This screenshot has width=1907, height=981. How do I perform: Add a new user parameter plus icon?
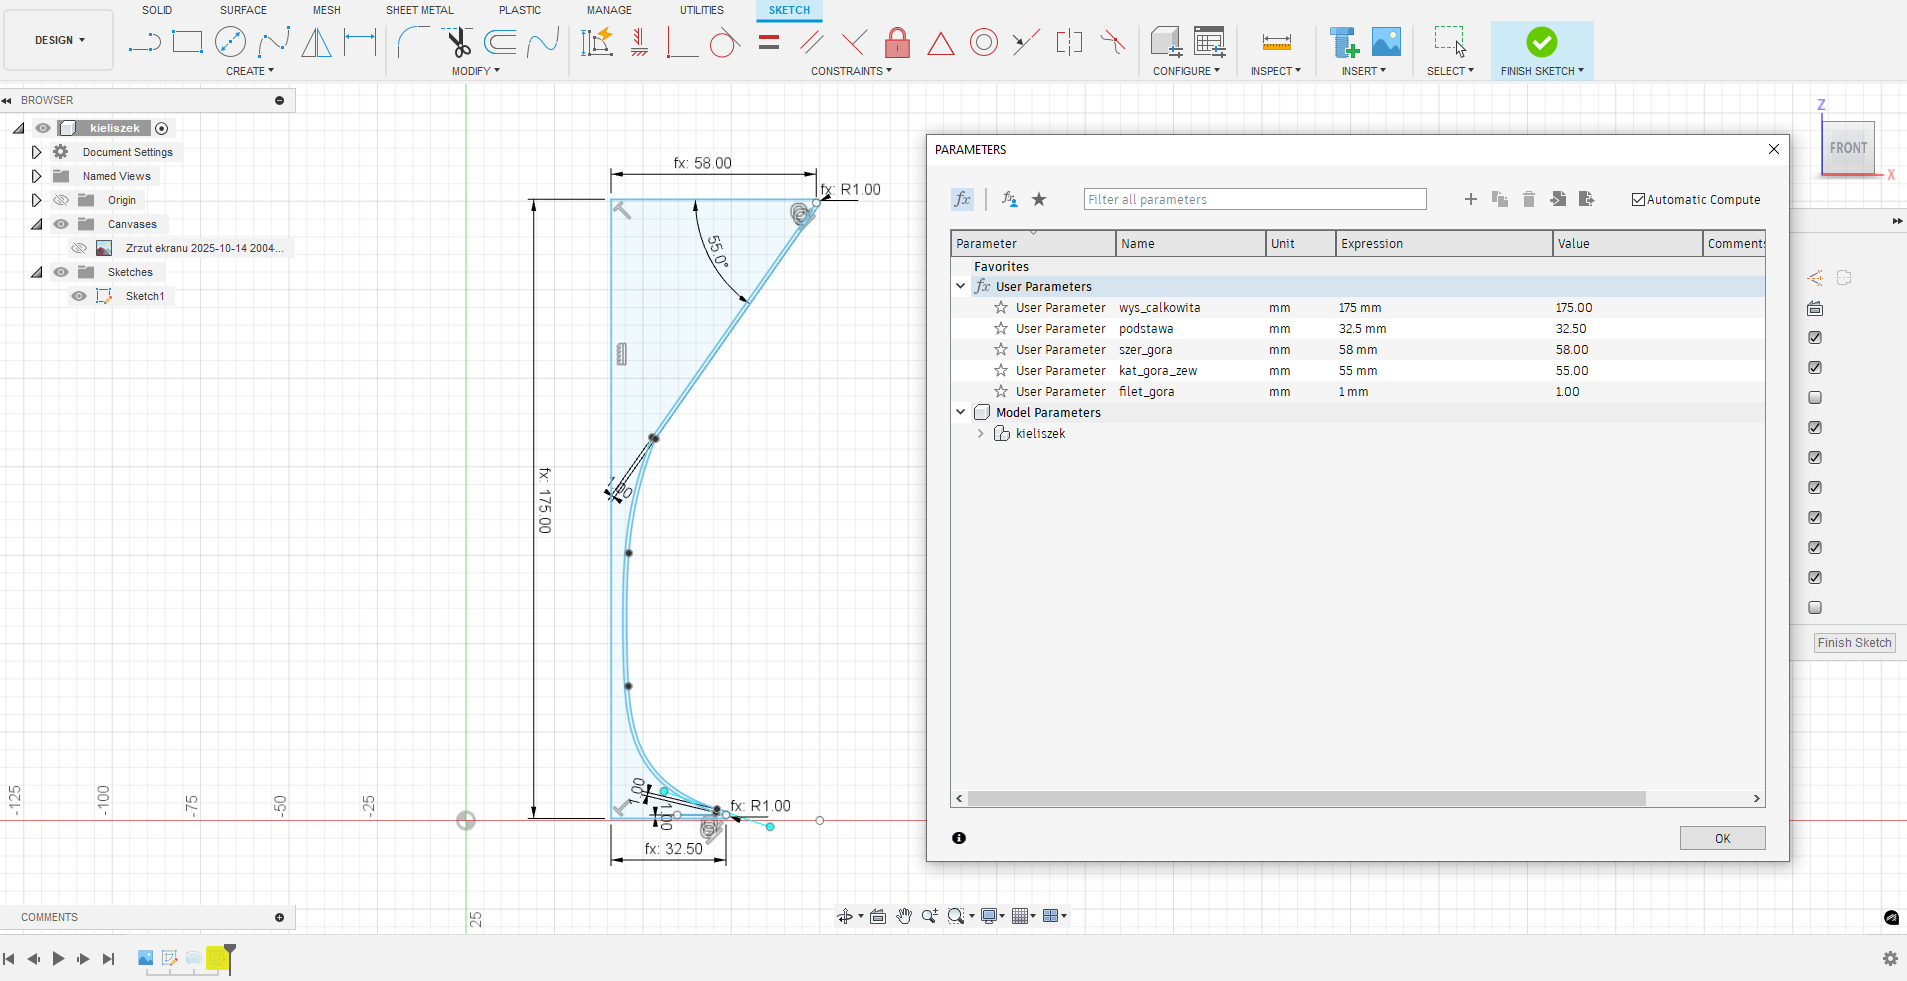coord(1470,199)
